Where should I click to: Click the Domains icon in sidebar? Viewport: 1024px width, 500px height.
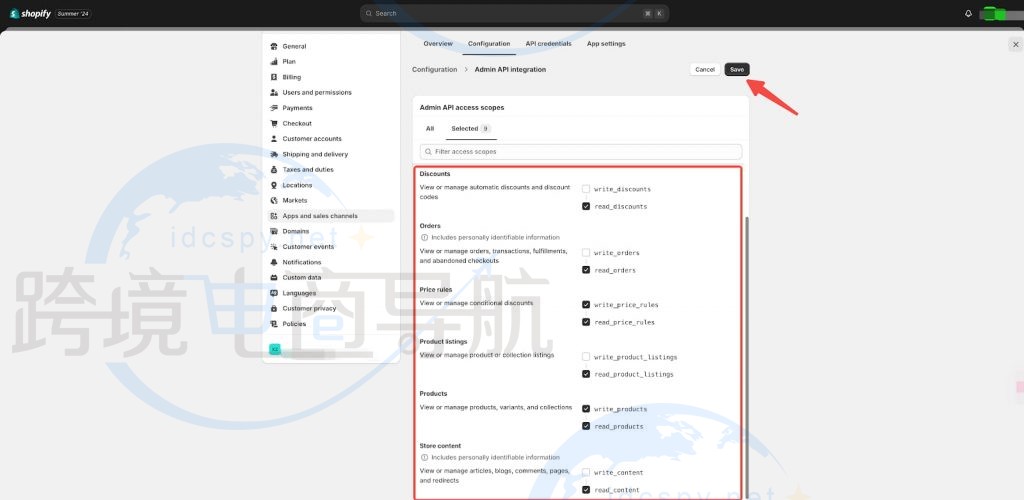[x=273, y=231]
